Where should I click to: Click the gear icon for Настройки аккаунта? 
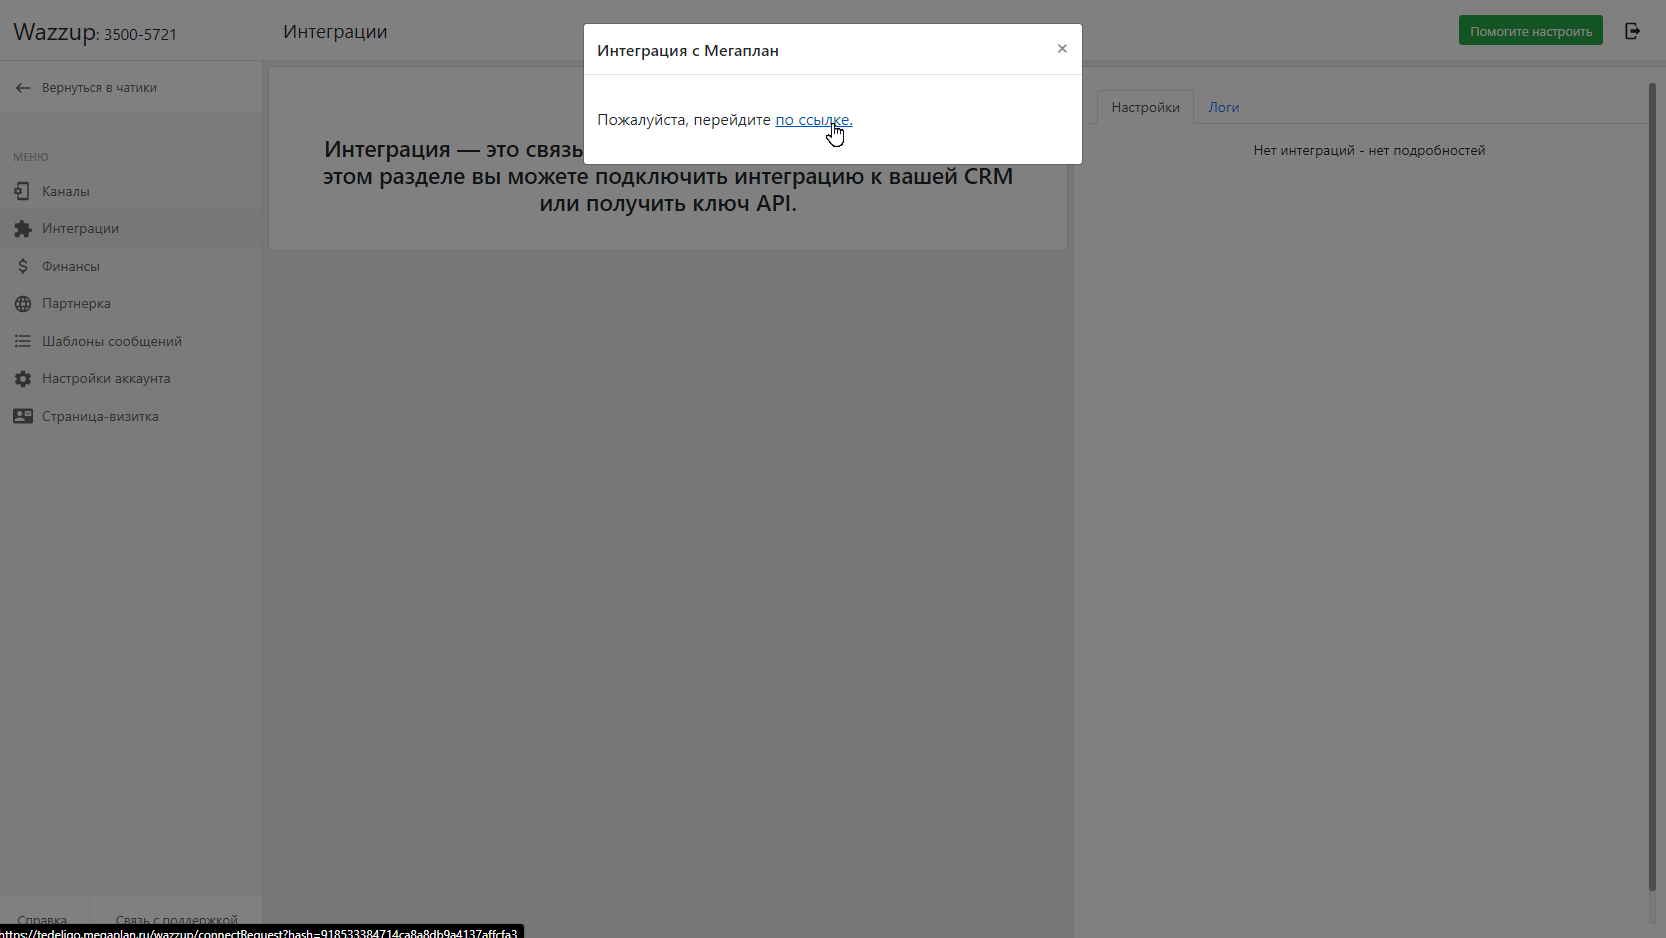click(22, 379)
